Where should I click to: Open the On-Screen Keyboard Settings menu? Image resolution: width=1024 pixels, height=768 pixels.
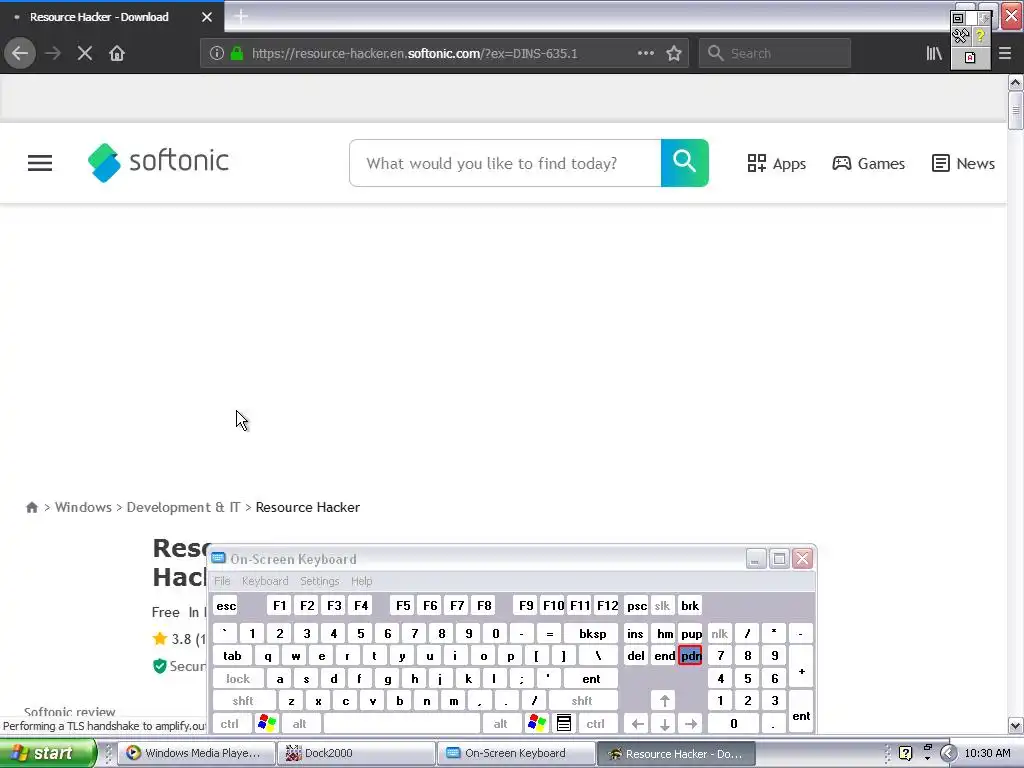pos(319,581)
